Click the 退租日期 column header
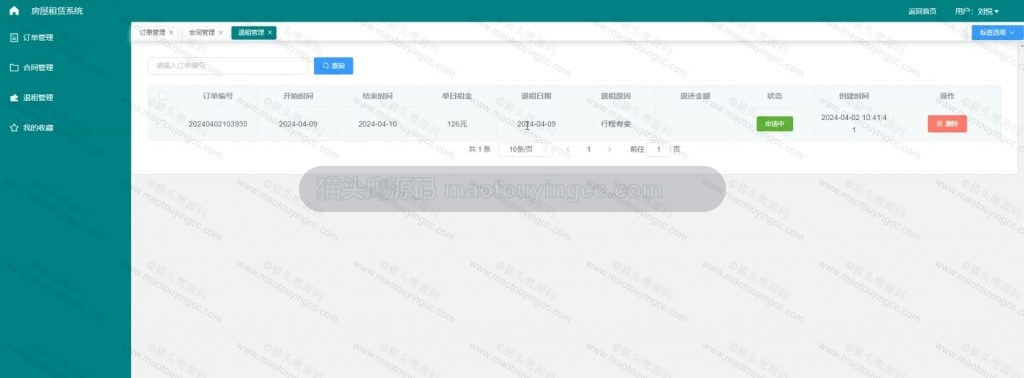 point(536,96)
